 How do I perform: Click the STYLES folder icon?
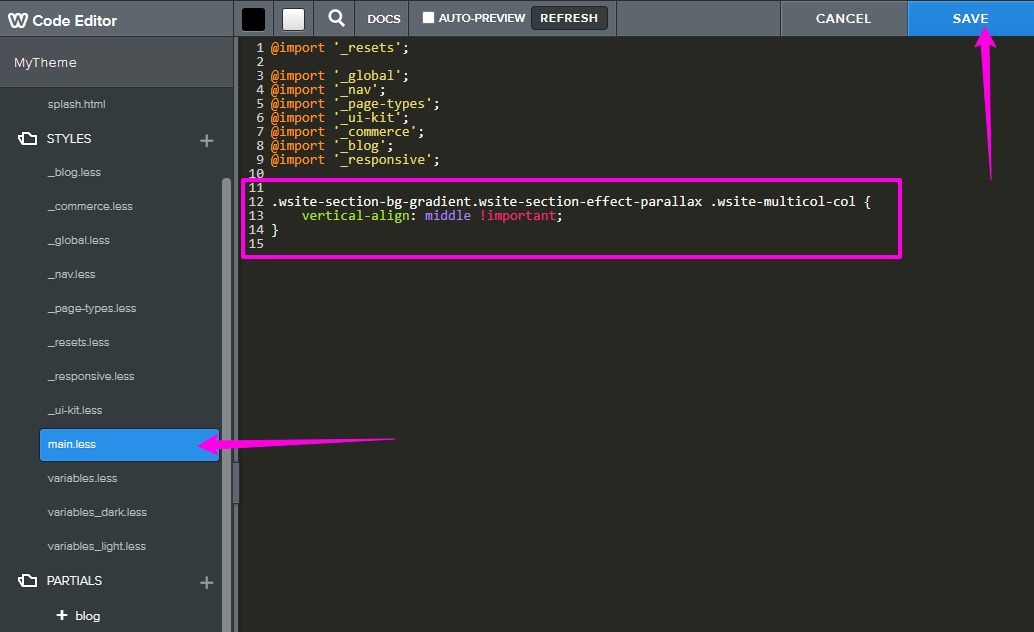coord(27,139)
